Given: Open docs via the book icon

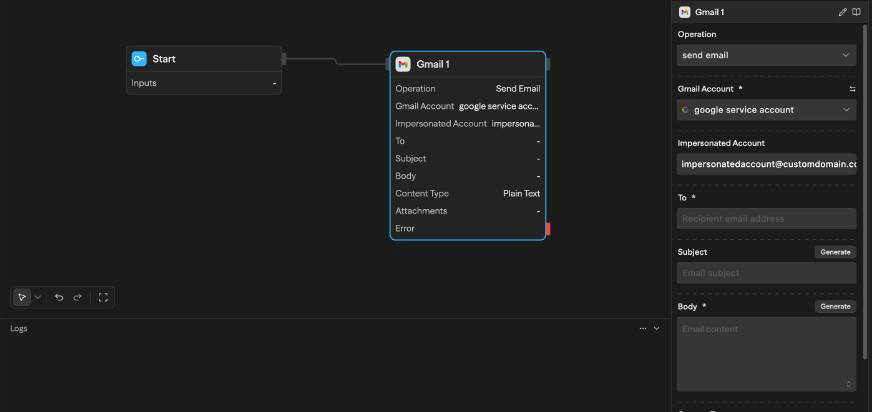Looking at the screenshot, I should pos(856,12).
